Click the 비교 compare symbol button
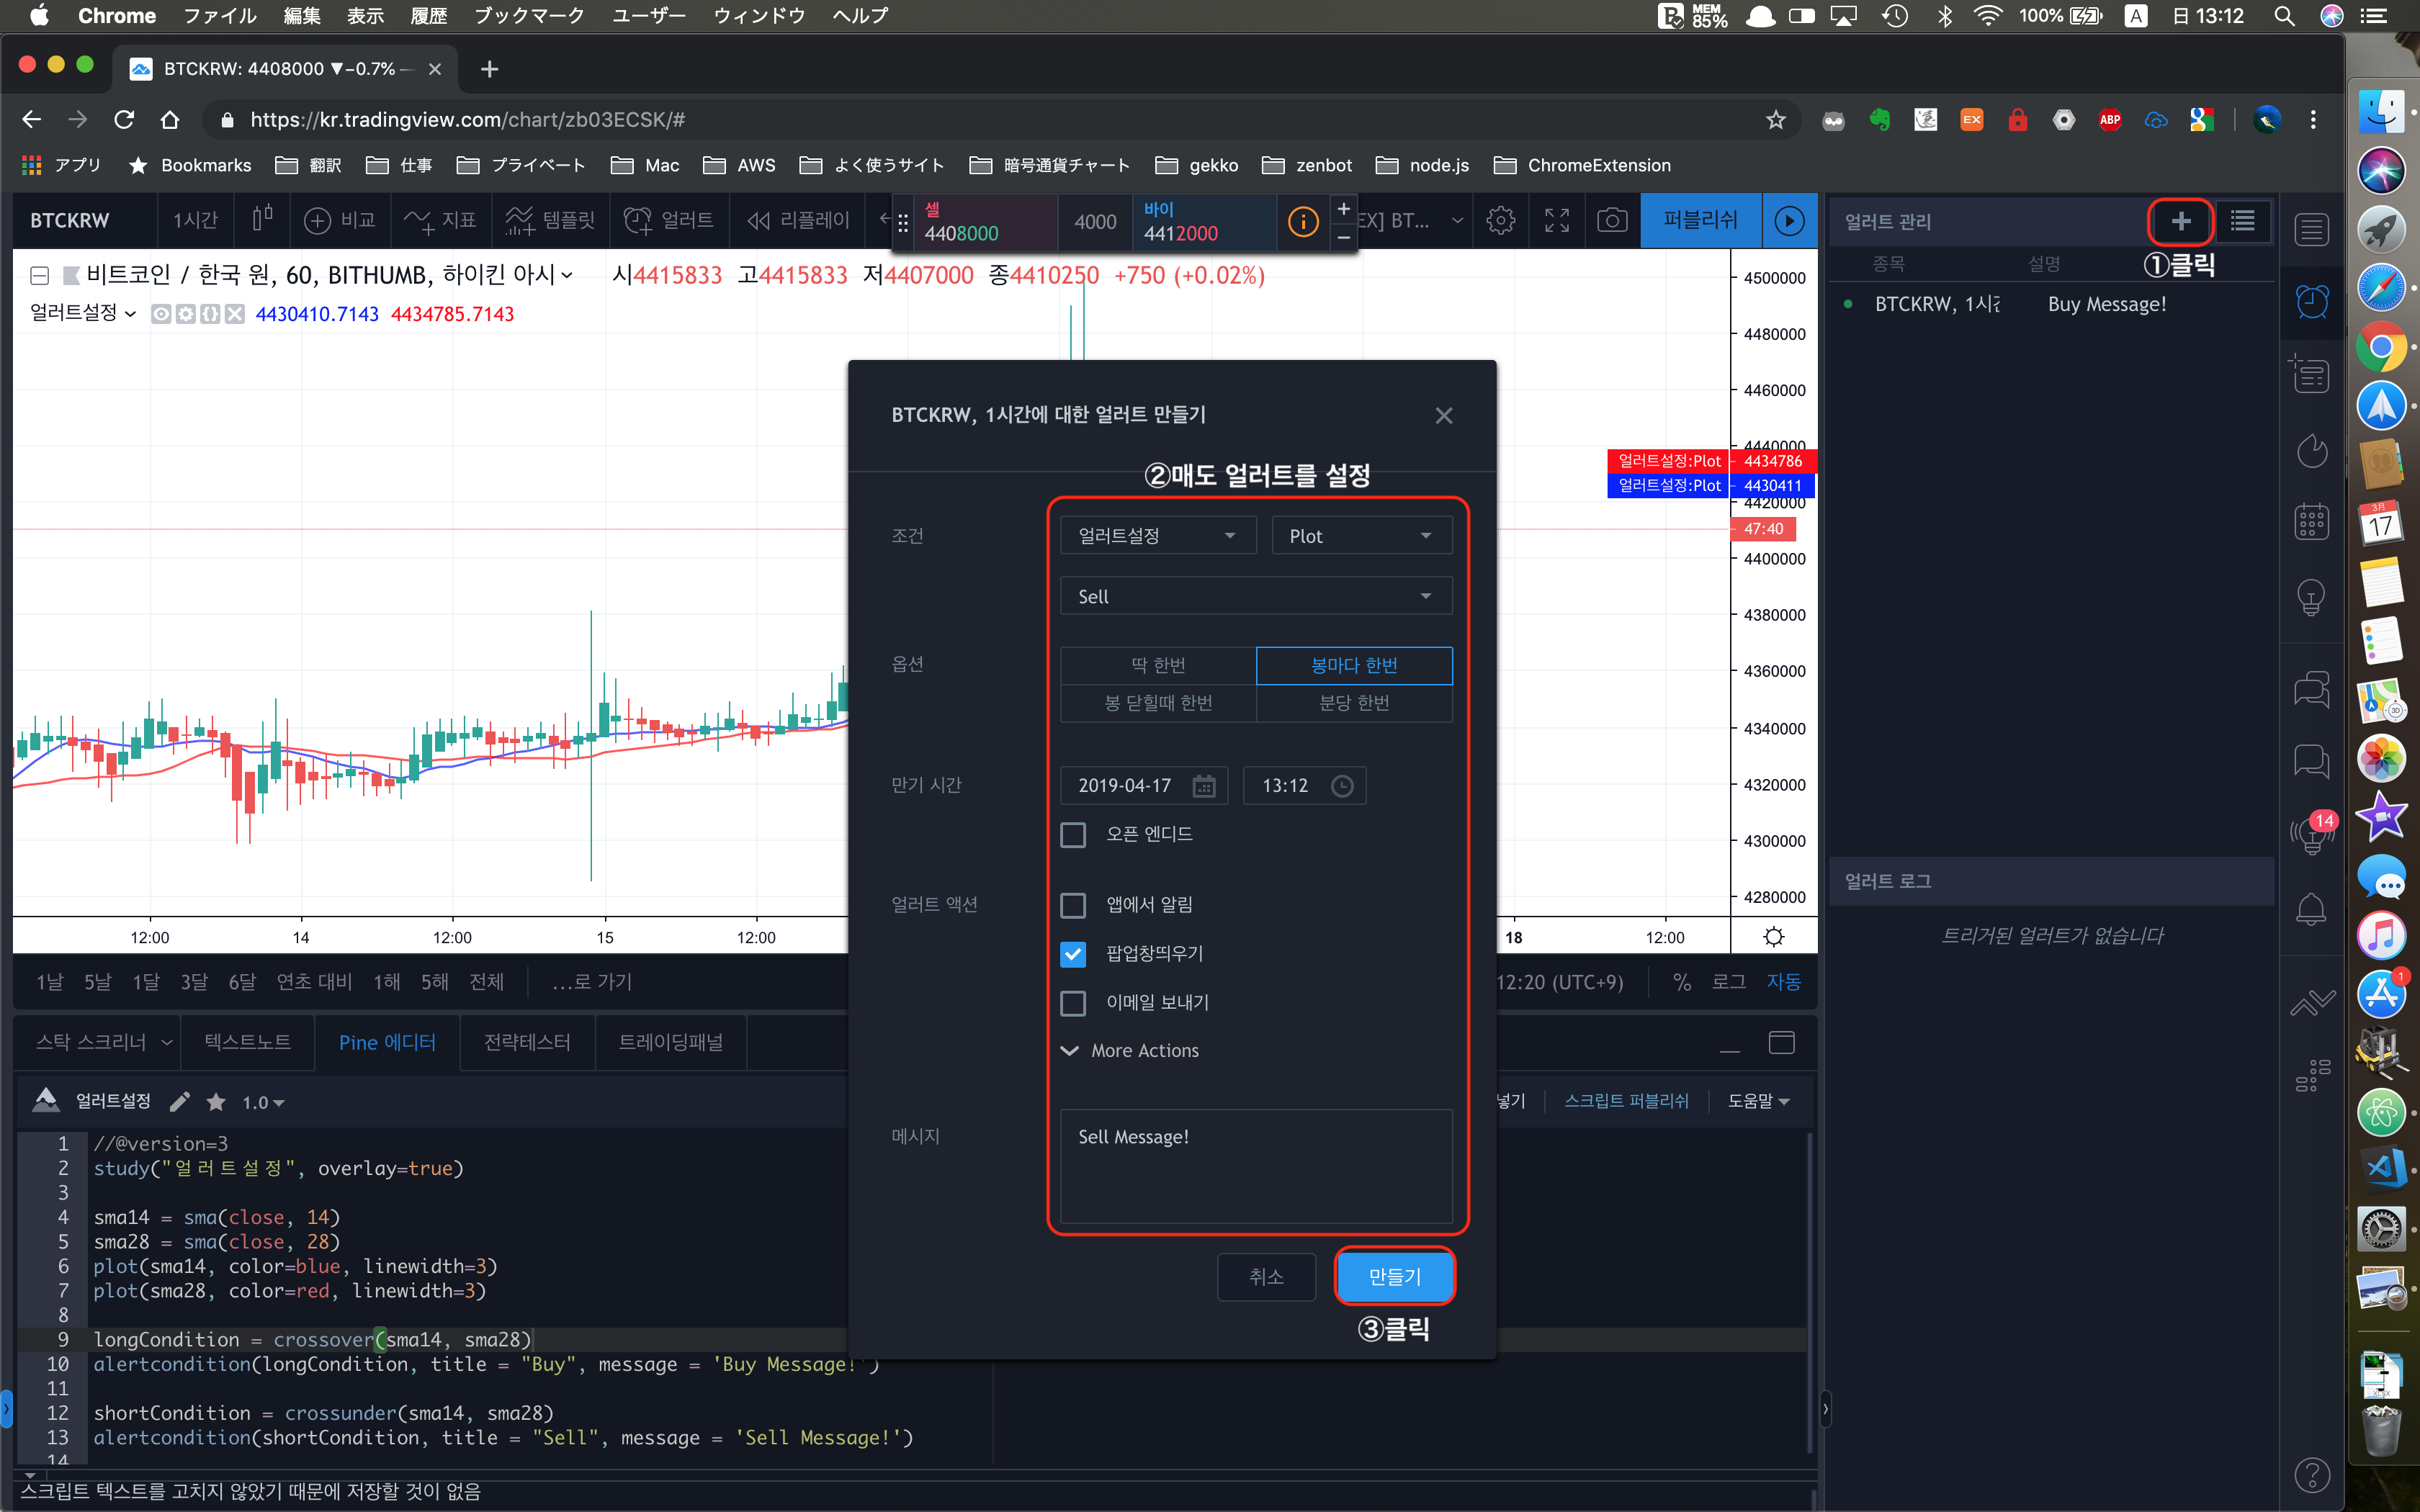 340,220
